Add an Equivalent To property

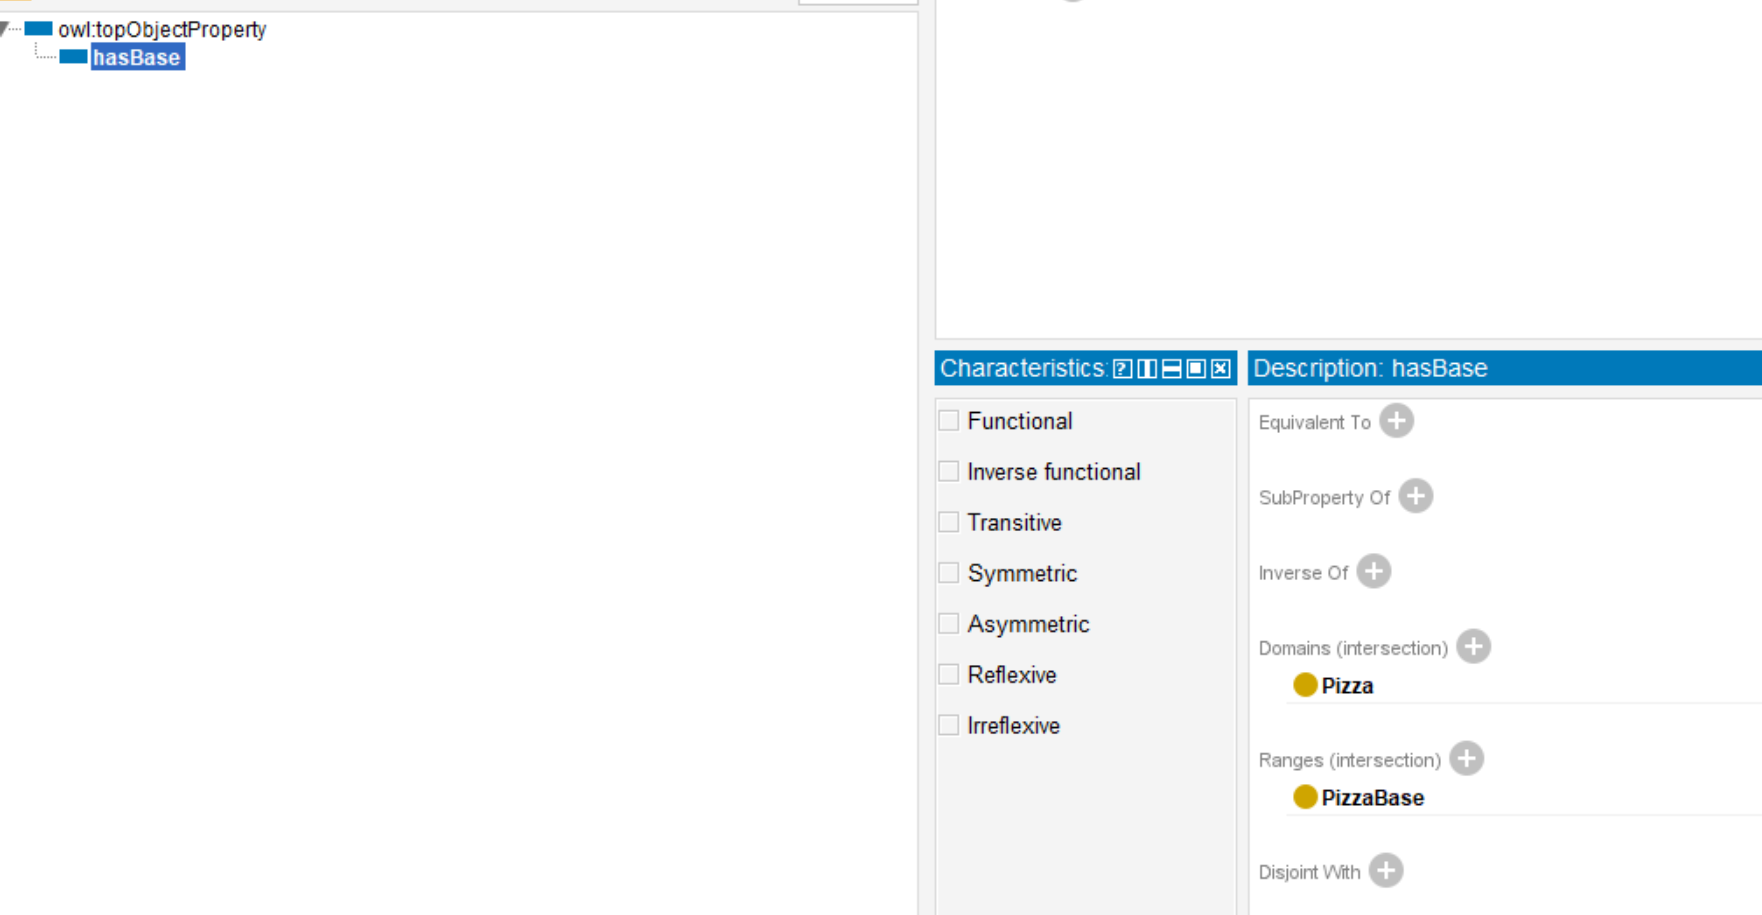pyautogui.click(x=1396, y=421)
